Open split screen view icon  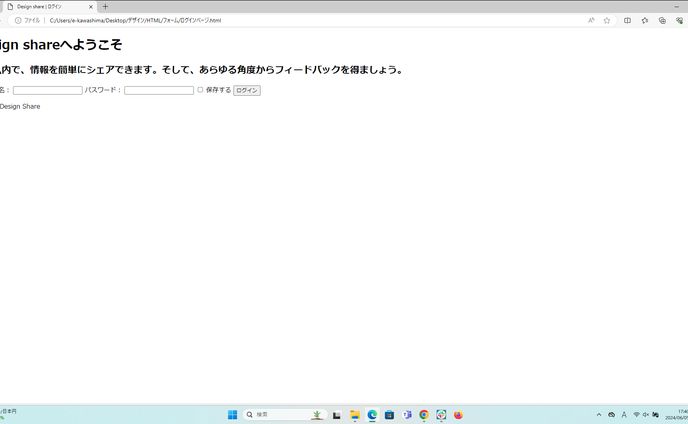click(627, 20)
